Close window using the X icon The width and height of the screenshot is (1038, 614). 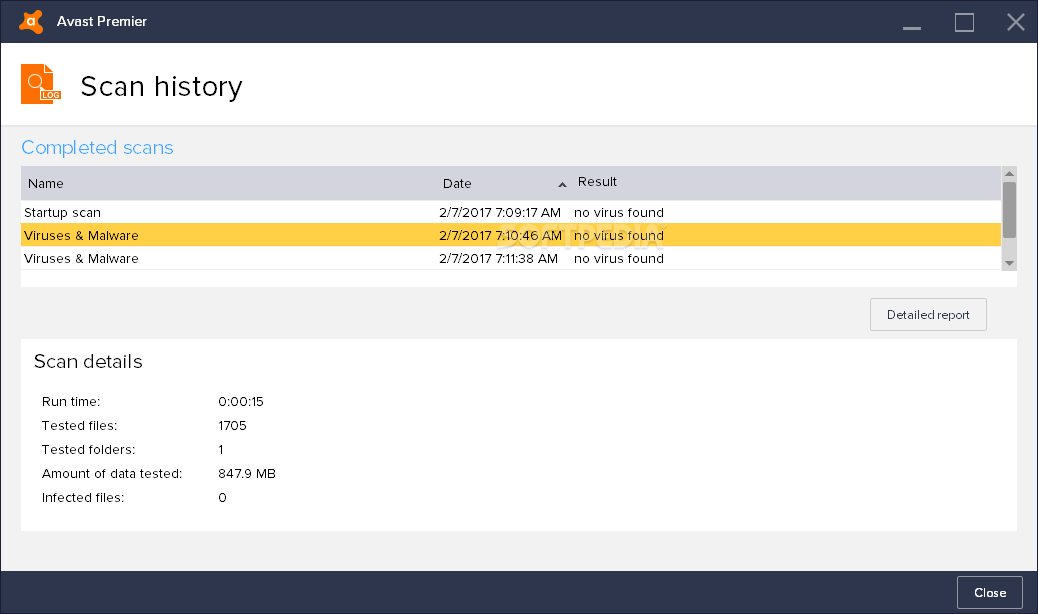(1015, 22)
